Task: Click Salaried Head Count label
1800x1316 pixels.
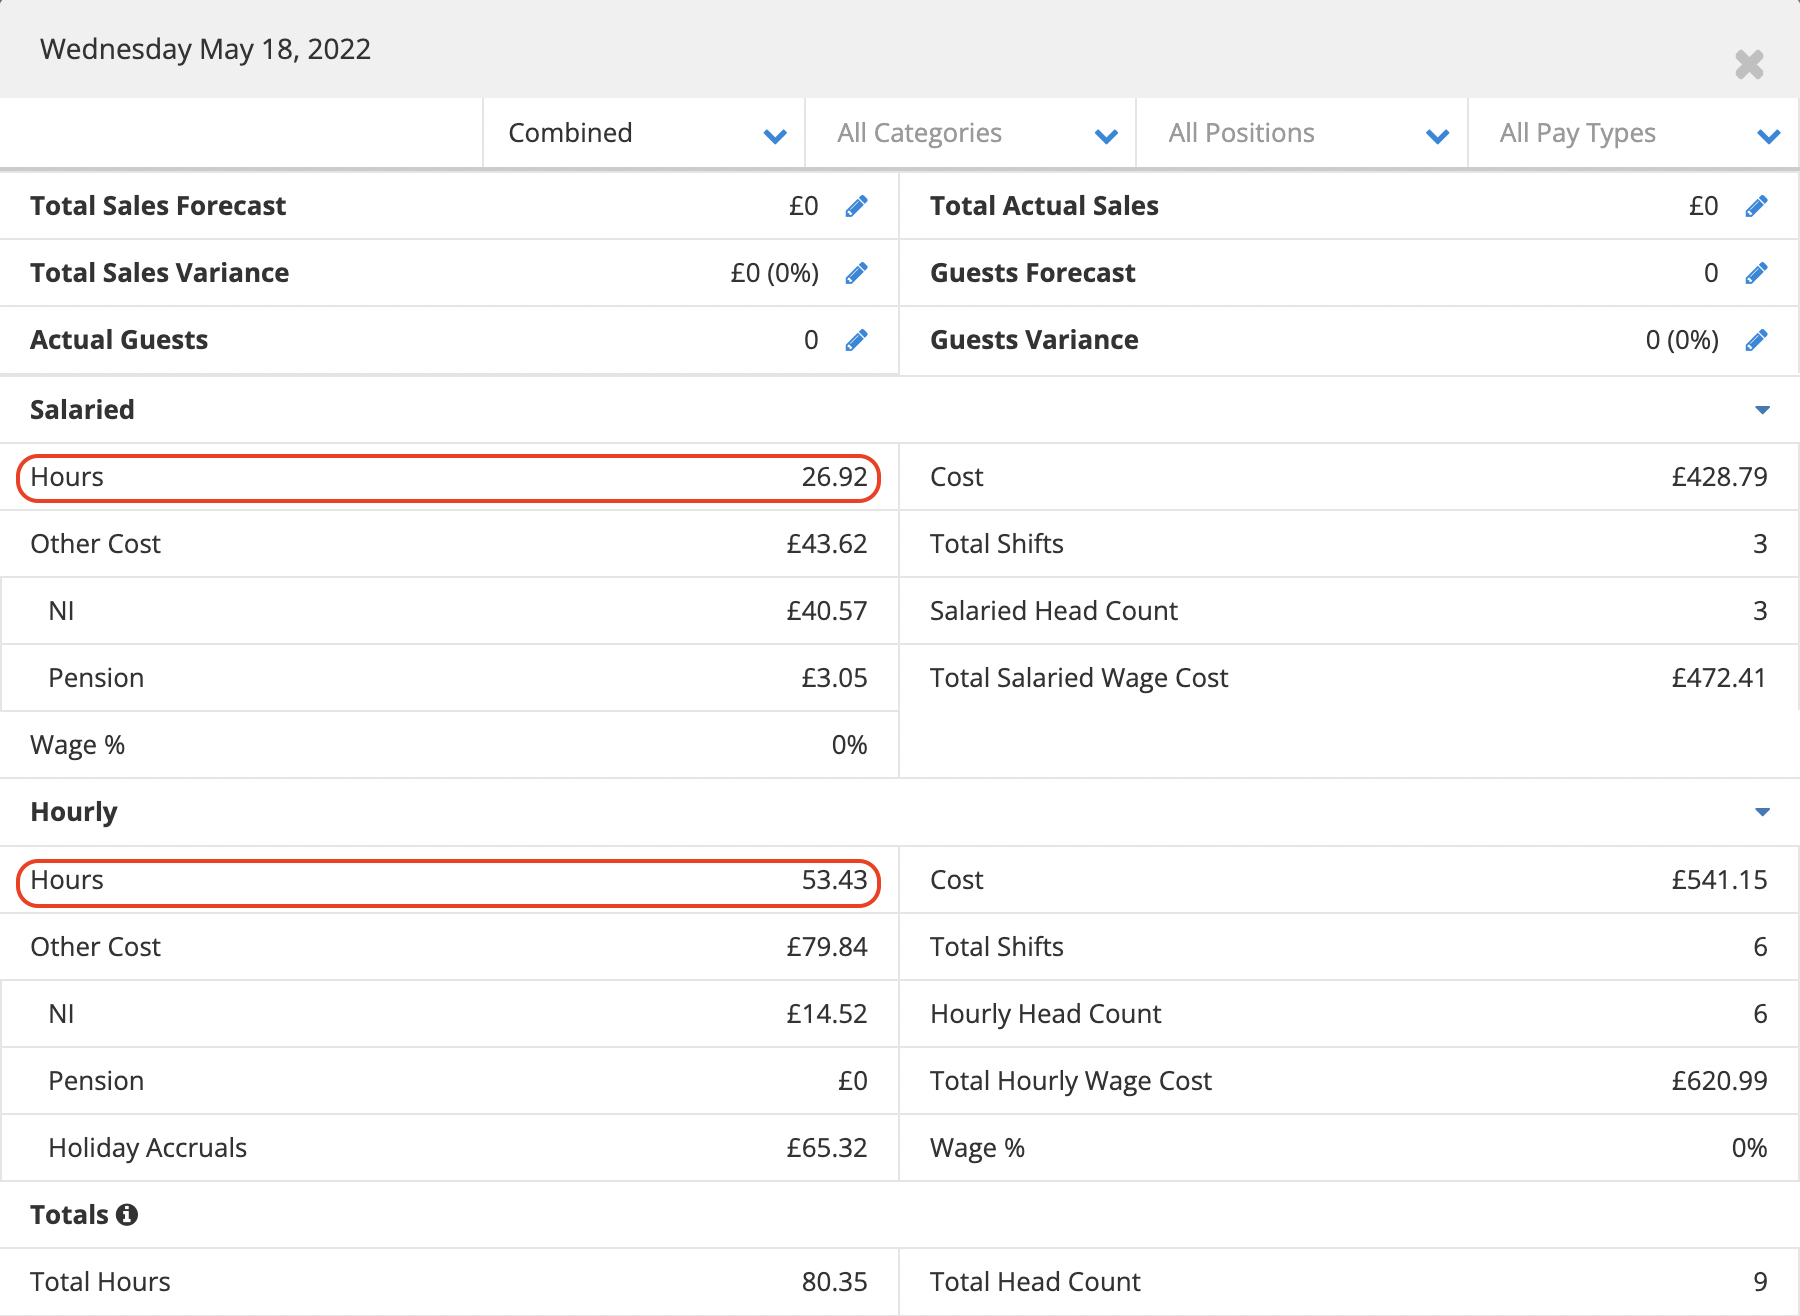Action: [x=1054, y=611]
